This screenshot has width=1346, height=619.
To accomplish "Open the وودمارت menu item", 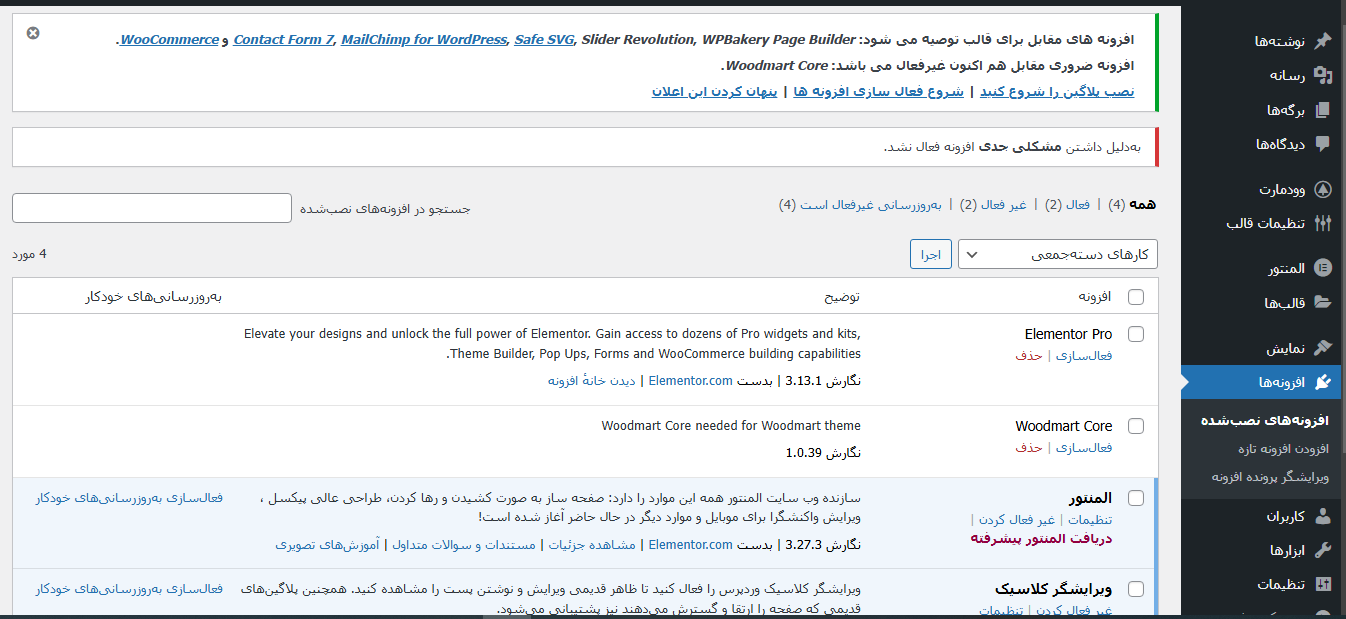I will 1263,189.
